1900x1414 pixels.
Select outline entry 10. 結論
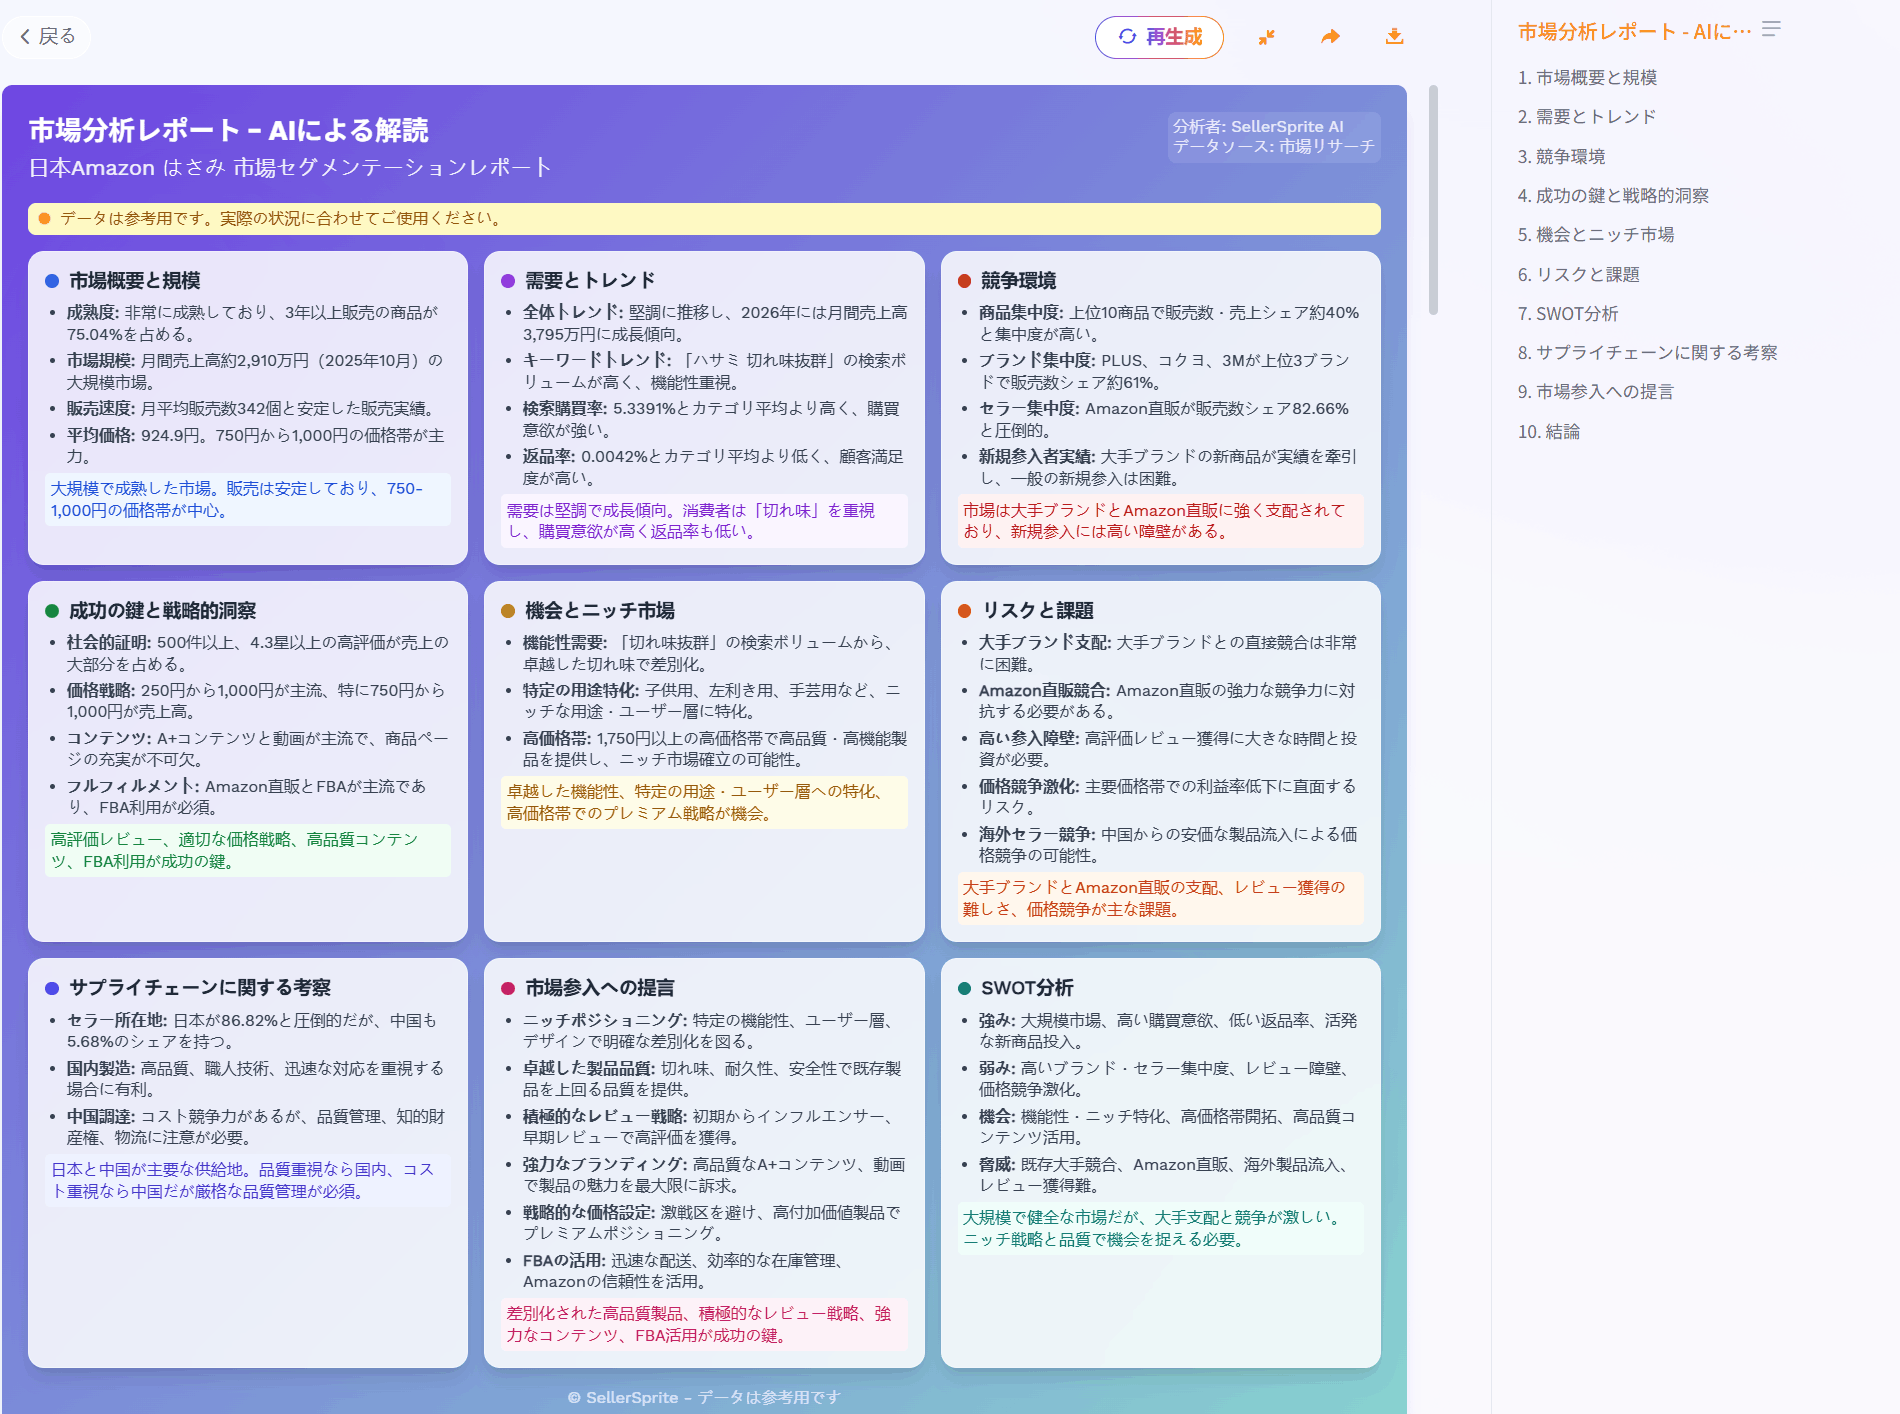[x=1548, y=432]
